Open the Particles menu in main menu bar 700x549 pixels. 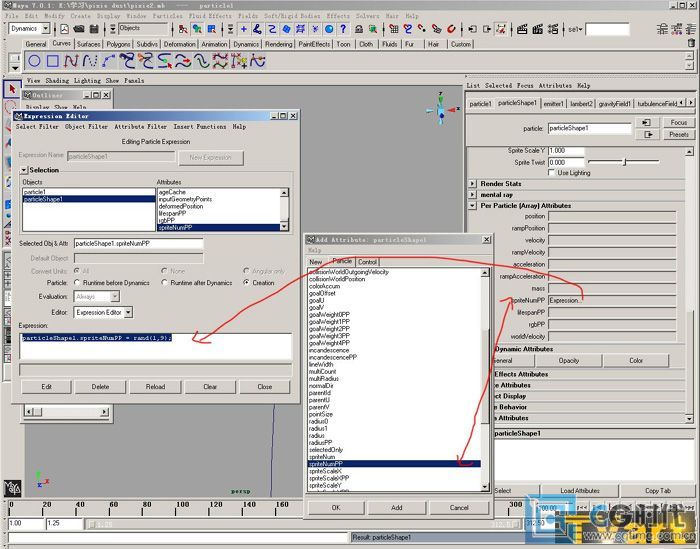click(x=167, y=16)
